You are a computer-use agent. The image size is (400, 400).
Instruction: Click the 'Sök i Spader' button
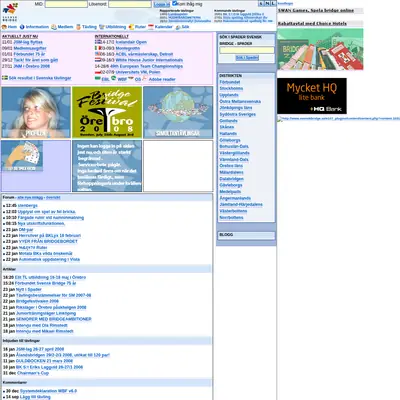247,58
